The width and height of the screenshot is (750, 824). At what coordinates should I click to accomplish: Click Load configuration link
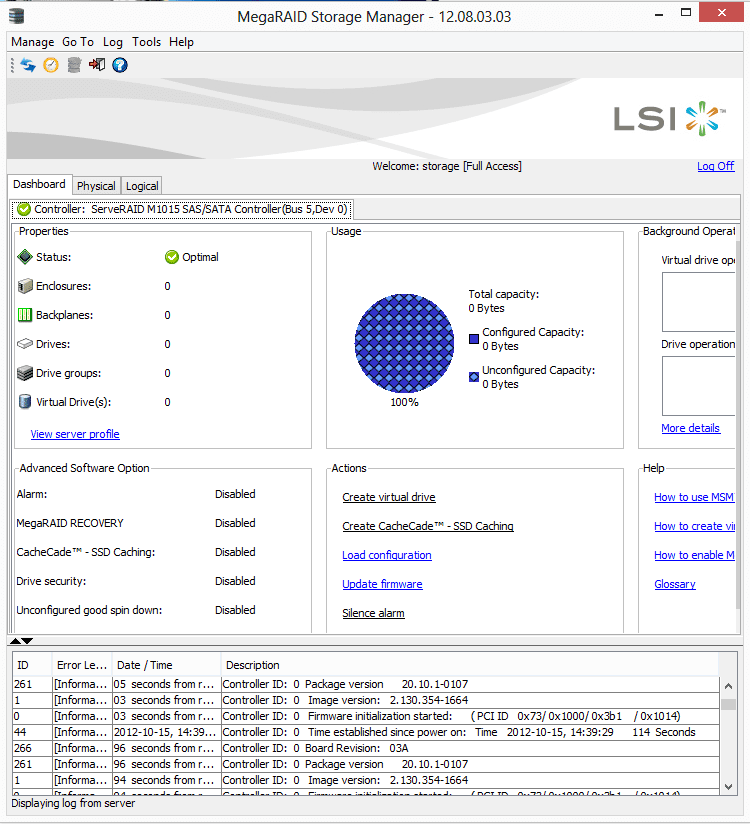(x=387, y=555)
